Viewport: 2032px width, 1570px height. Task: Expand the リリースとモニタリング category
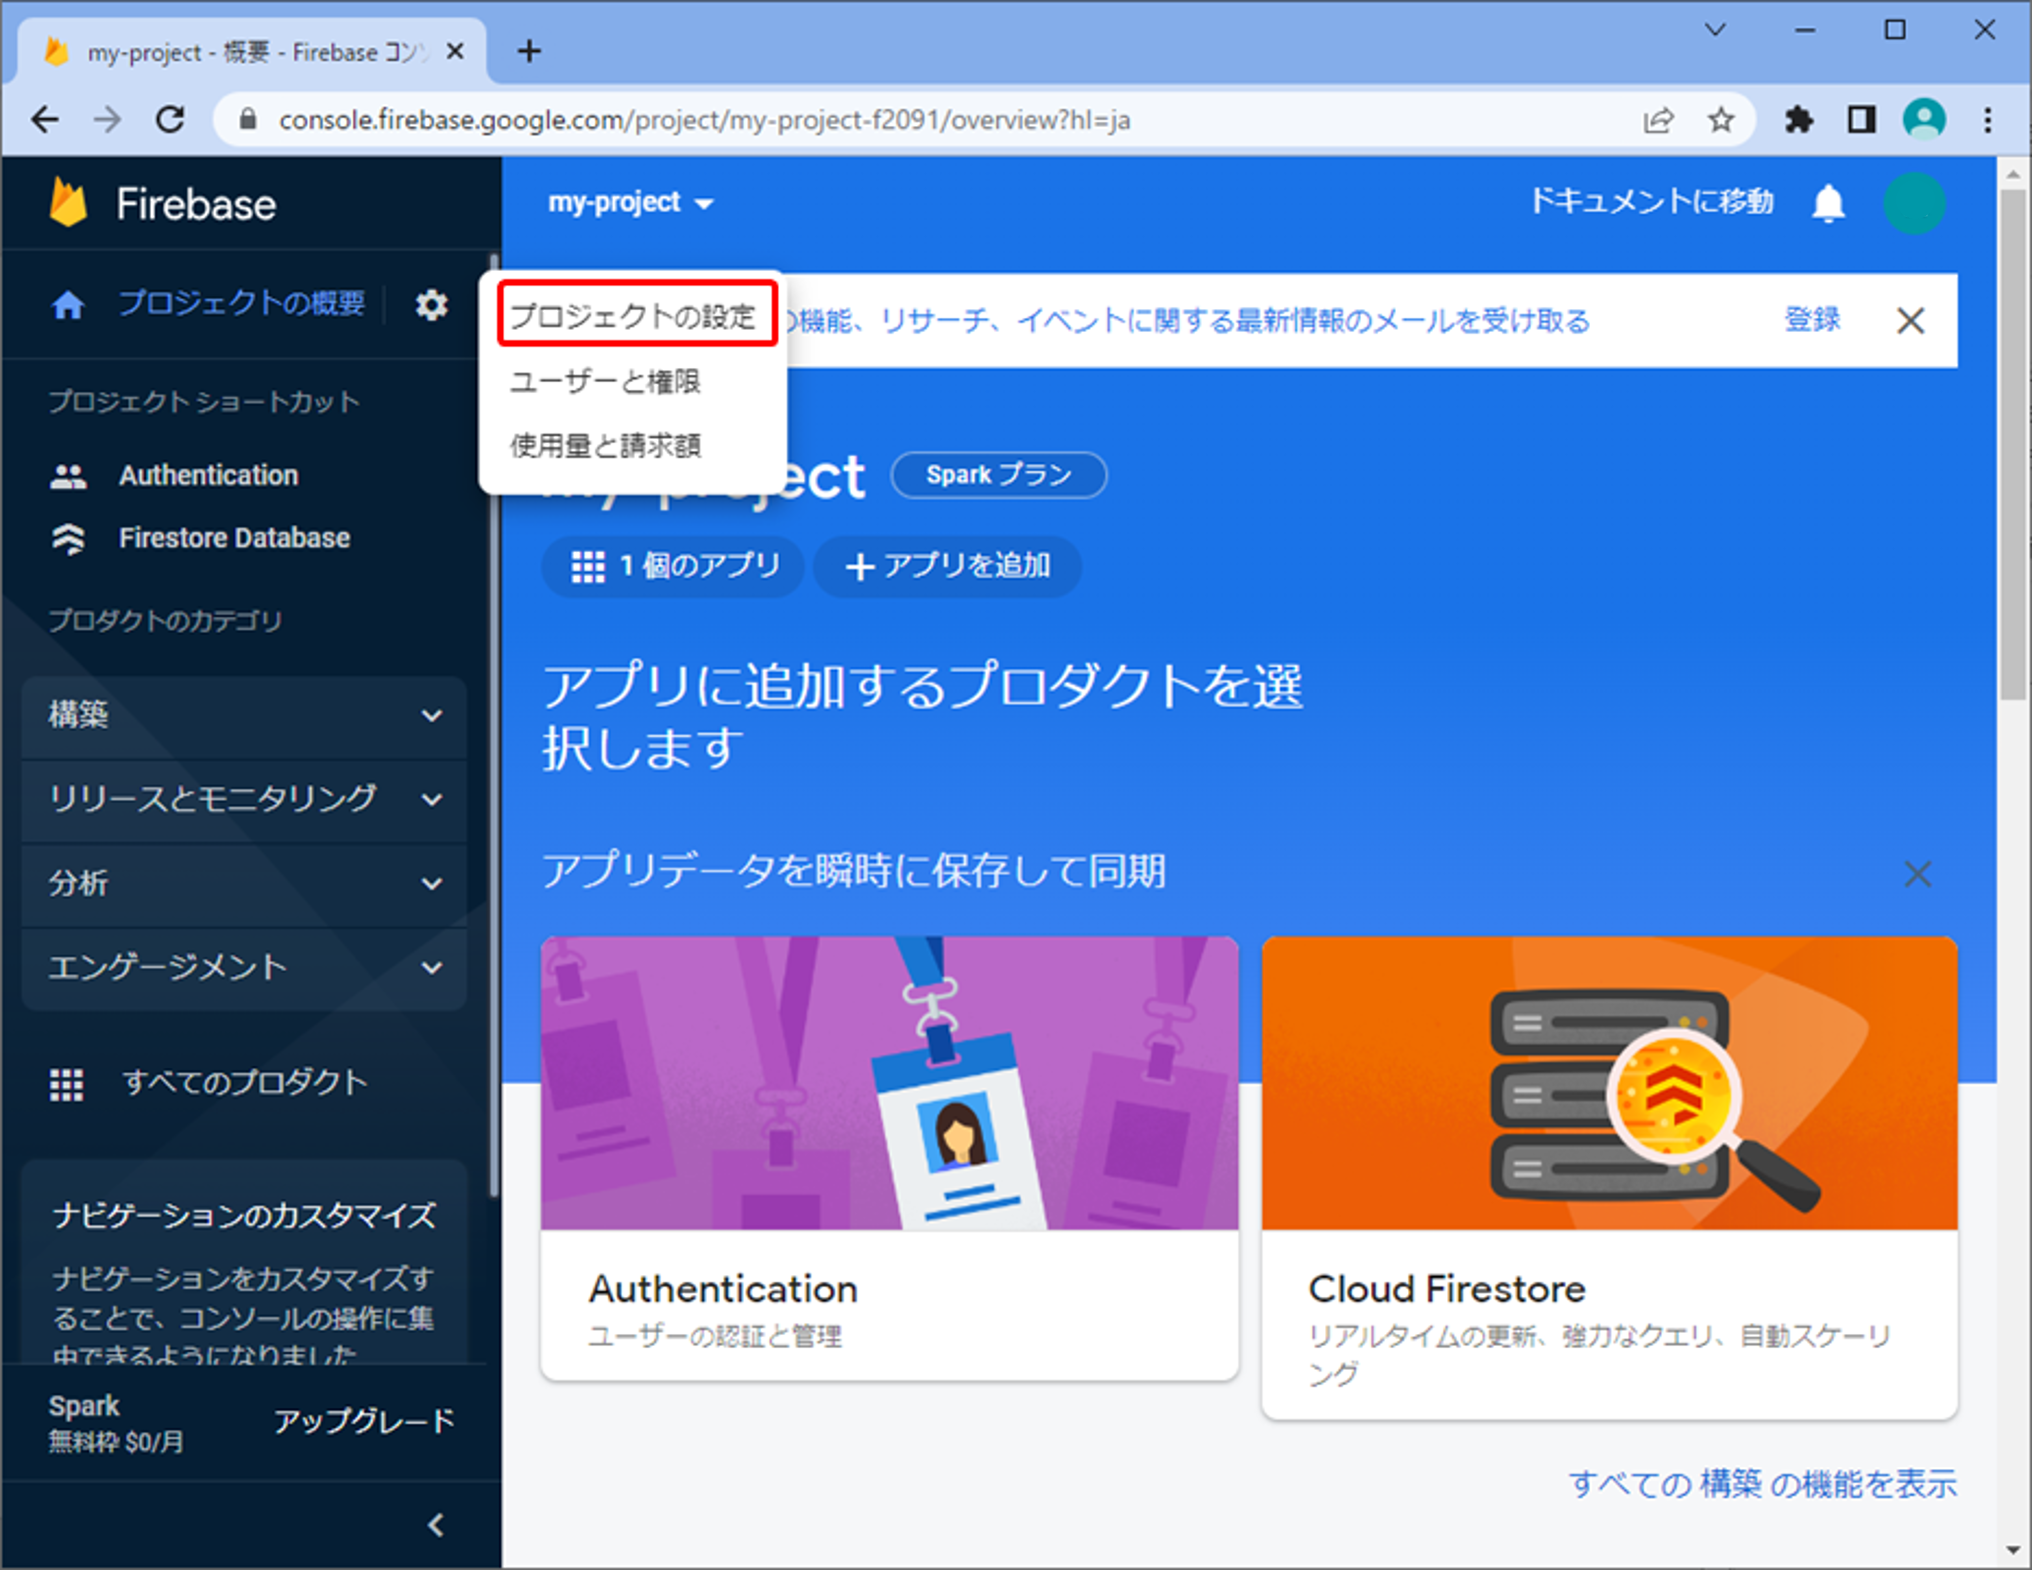click(244, 799)
